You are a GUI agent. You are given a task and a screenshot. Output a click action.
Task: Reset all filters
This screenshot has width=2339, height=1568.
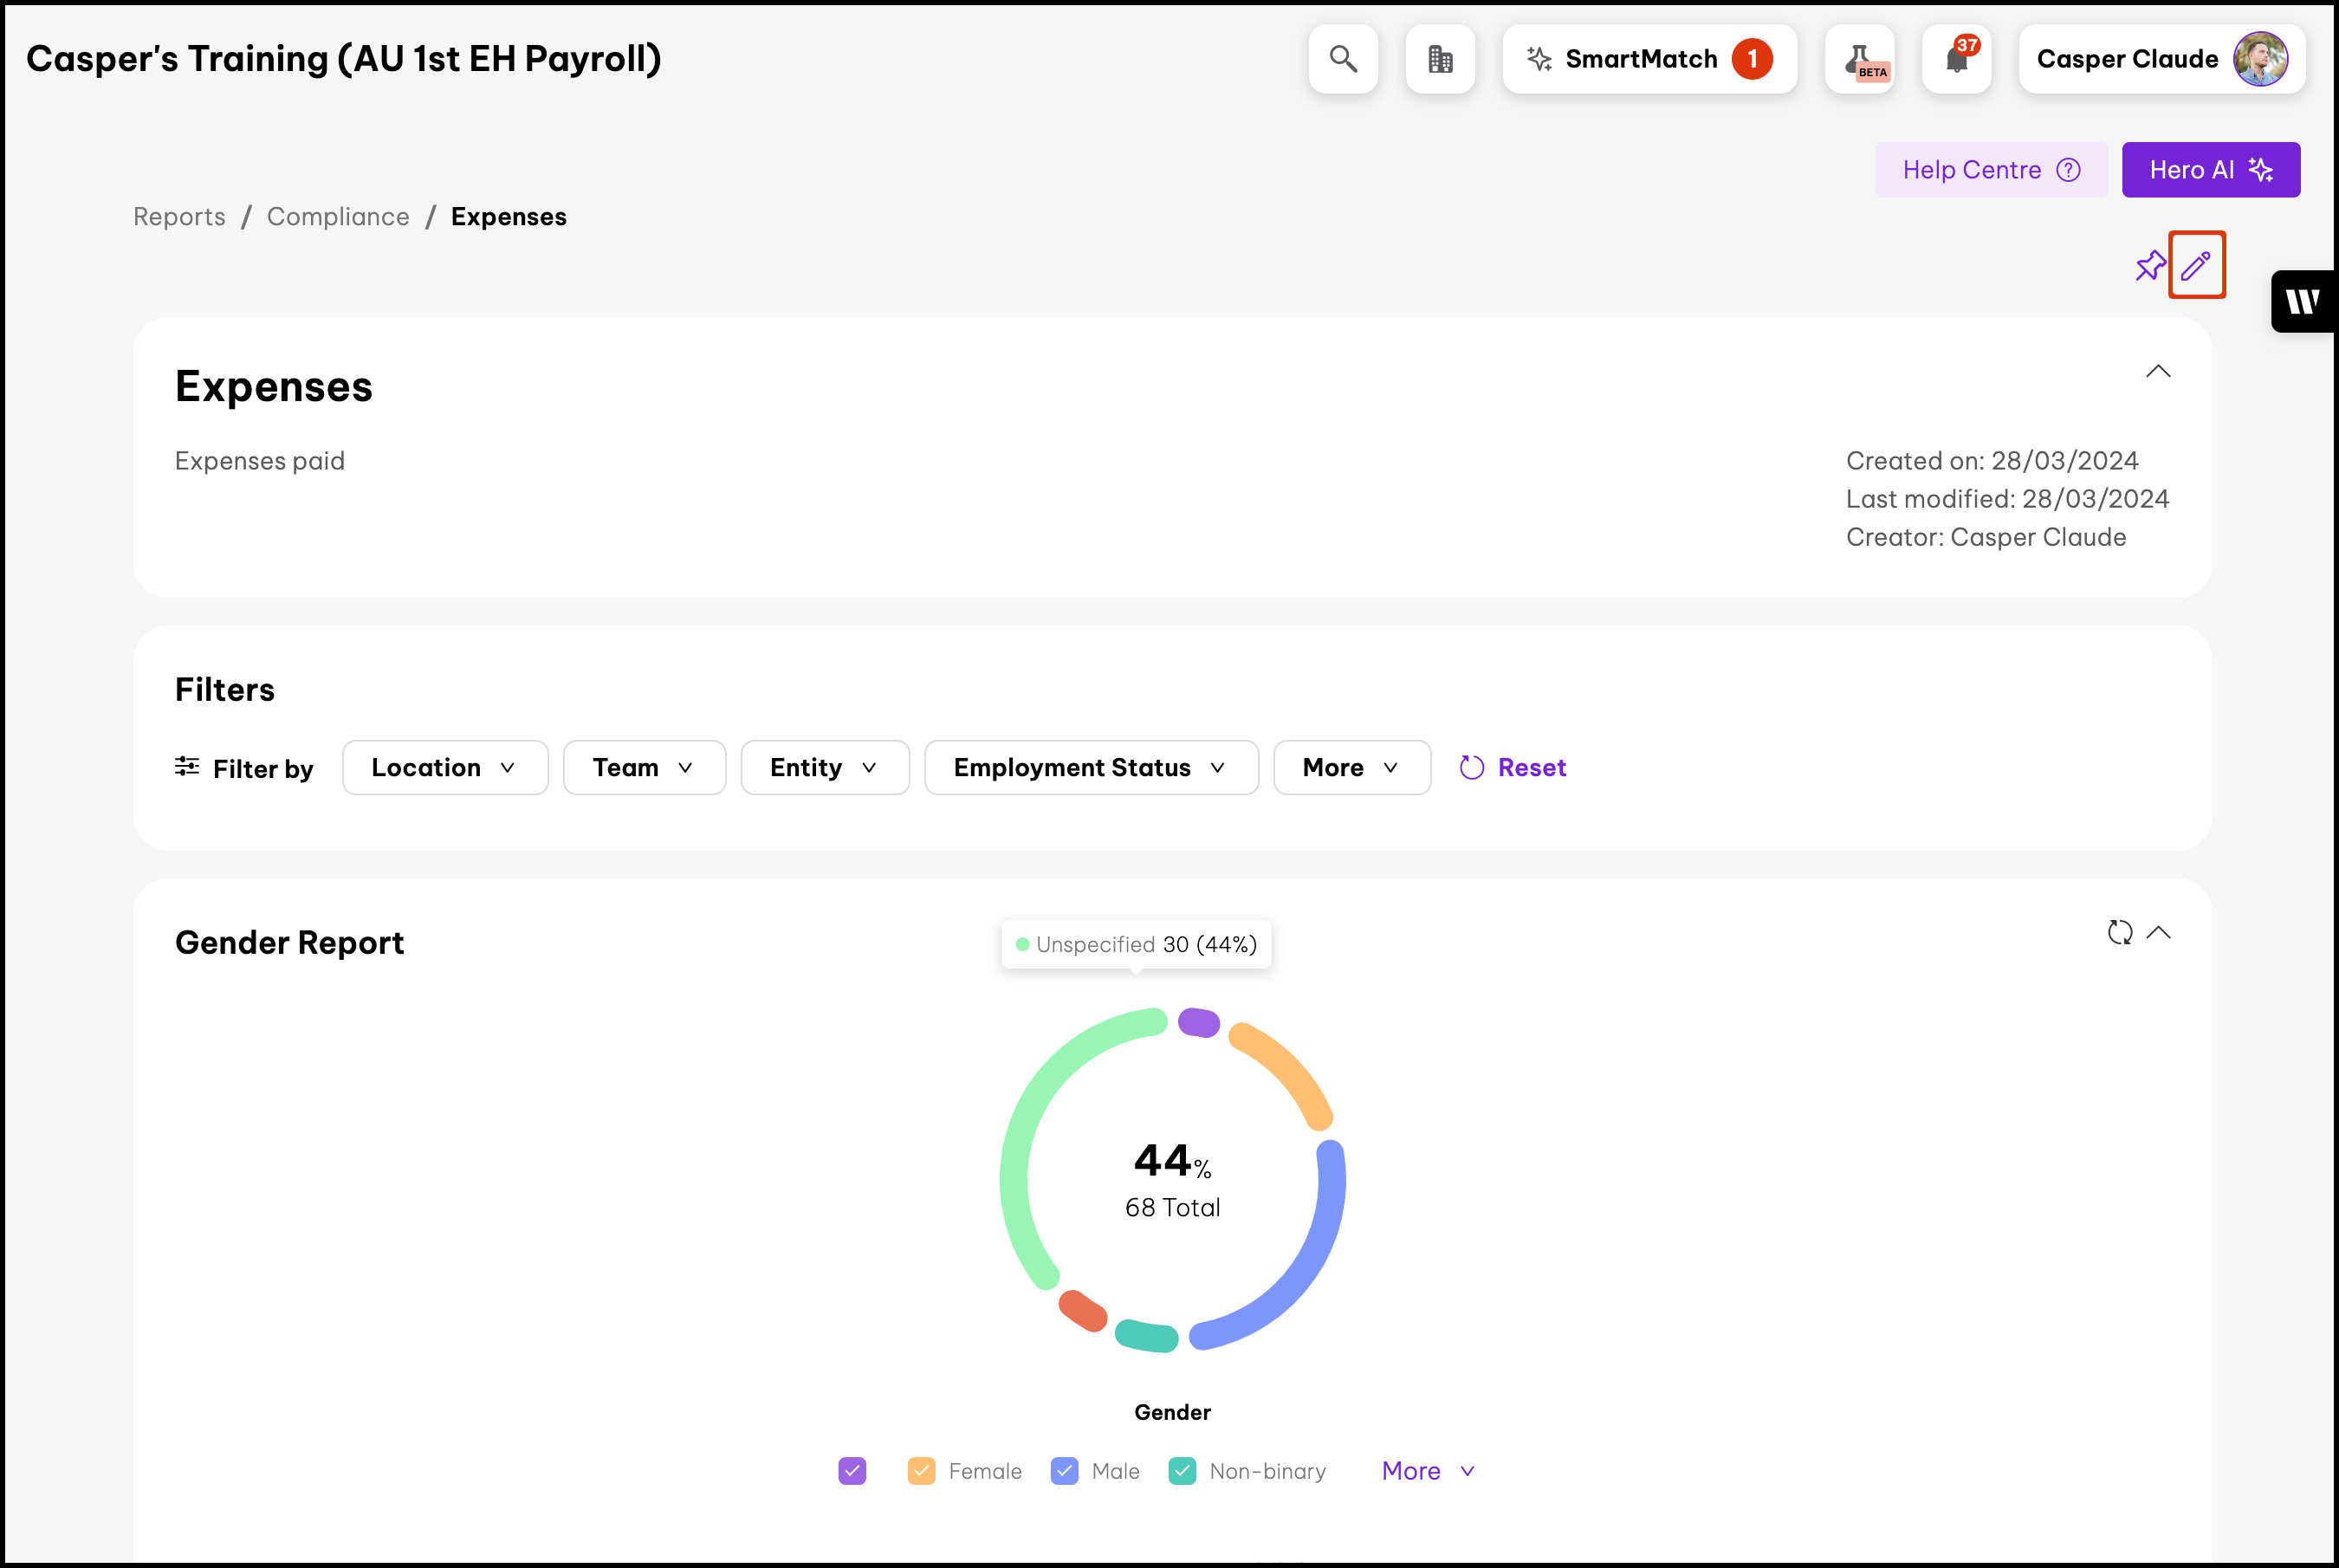[x=1513, y=768]
